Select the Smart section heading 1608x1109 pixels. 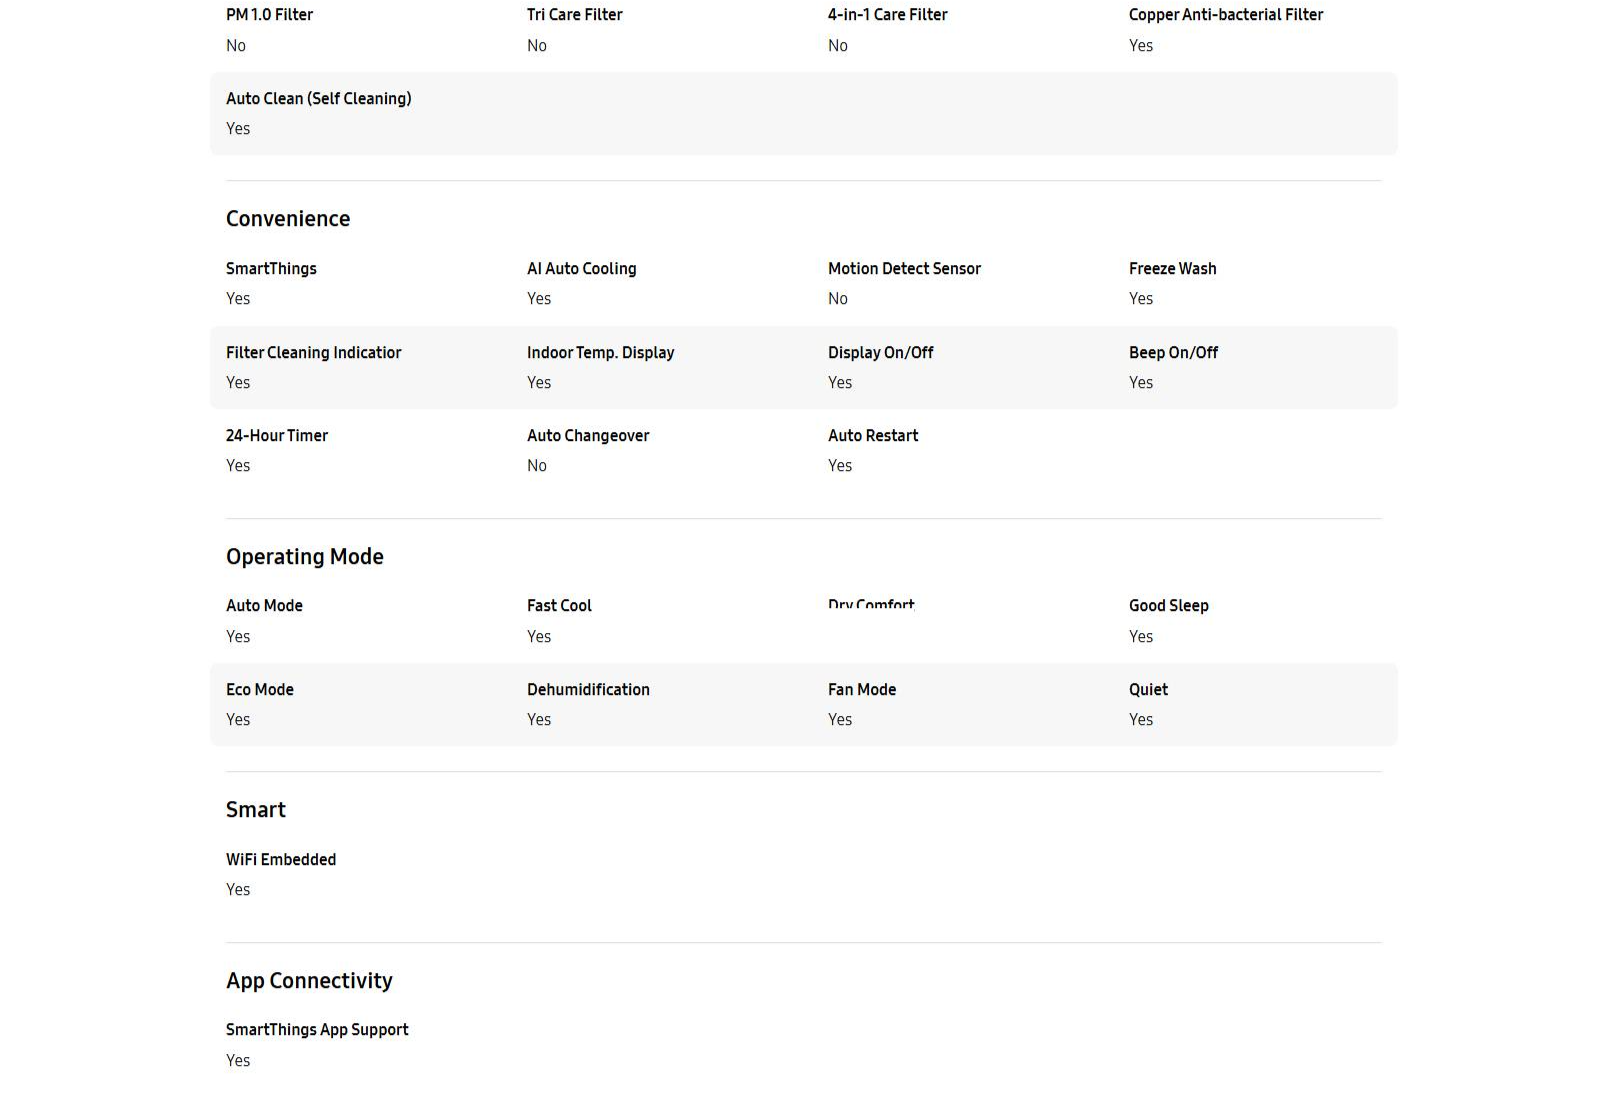point(256,810)
